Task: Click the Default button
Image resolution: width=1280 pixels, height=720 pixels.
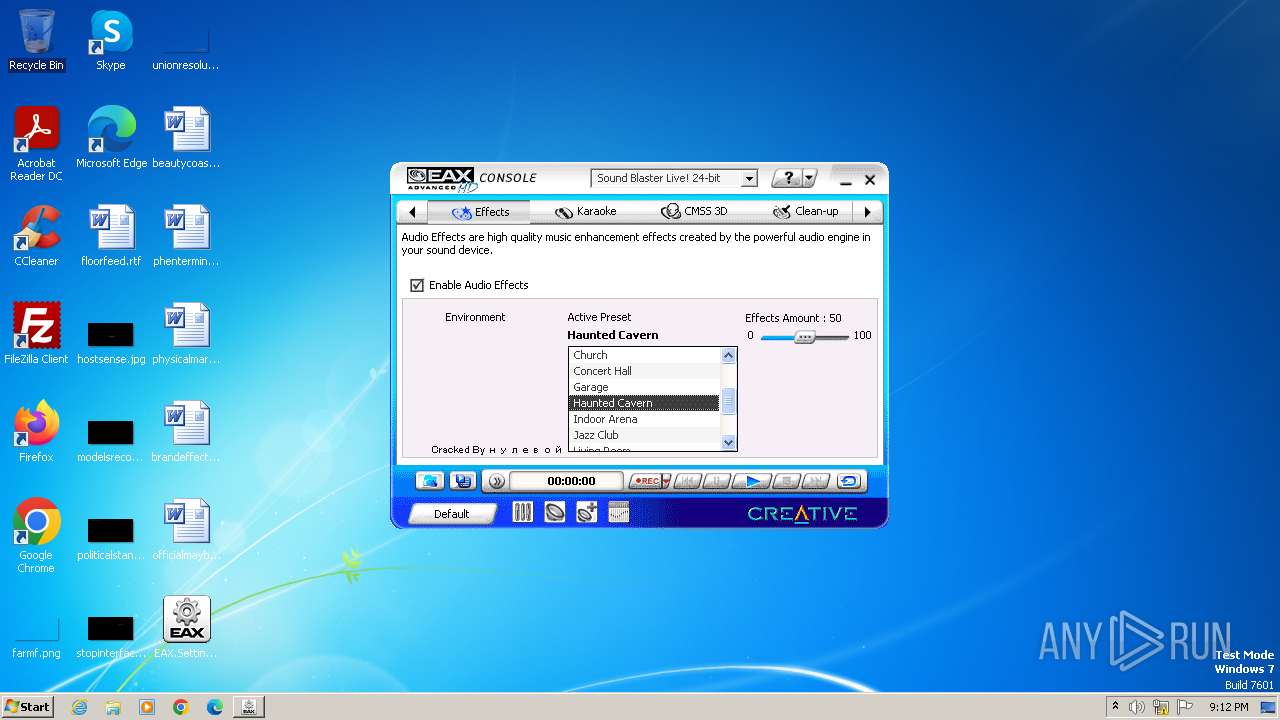Action: point(452,514)
